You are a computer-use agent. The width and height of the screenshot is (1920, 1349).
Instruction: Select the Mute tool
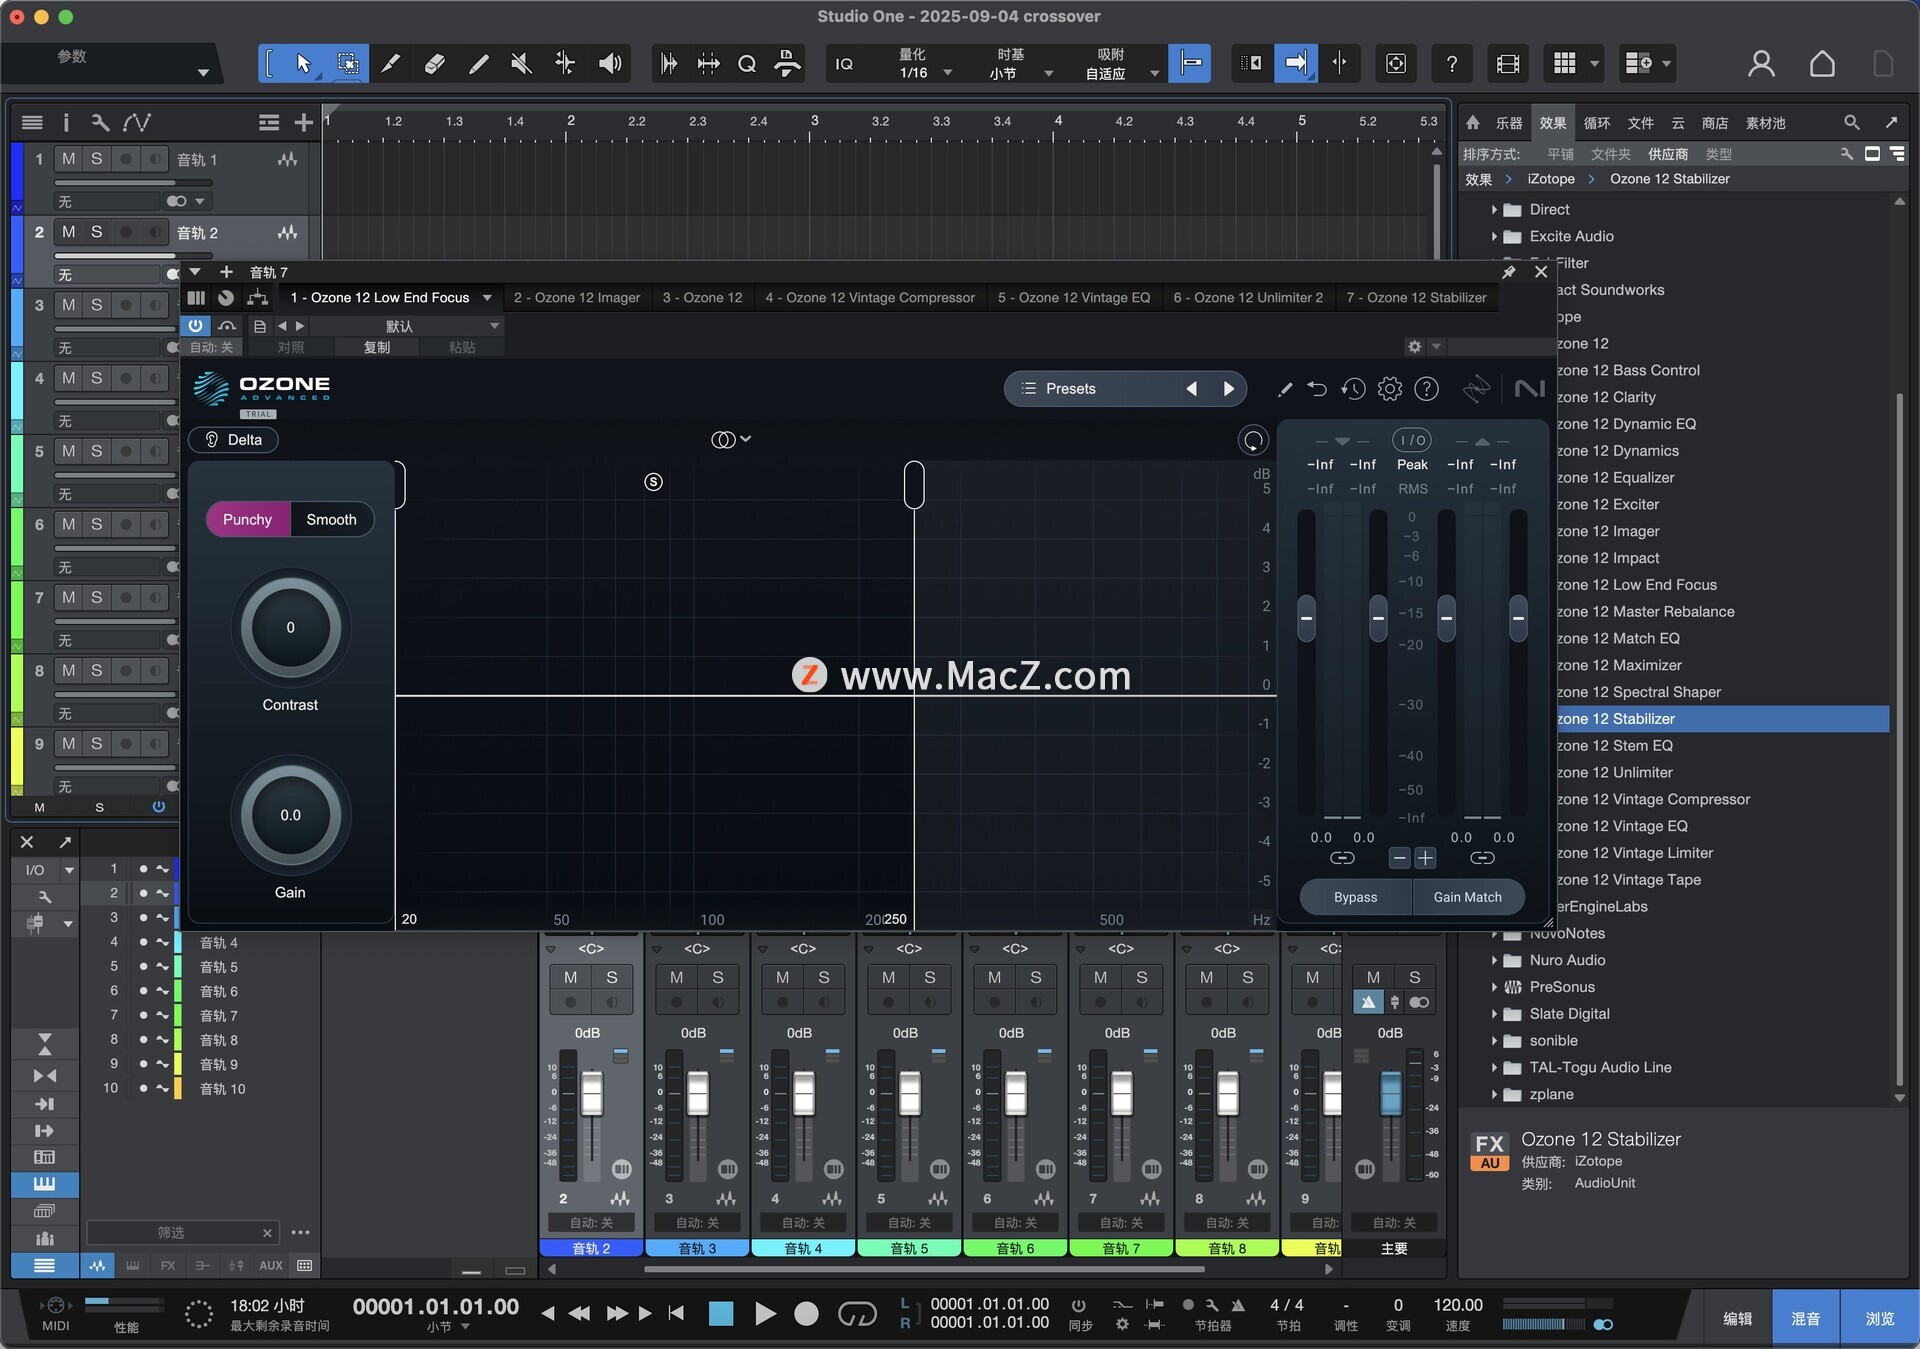click(521, 64)
